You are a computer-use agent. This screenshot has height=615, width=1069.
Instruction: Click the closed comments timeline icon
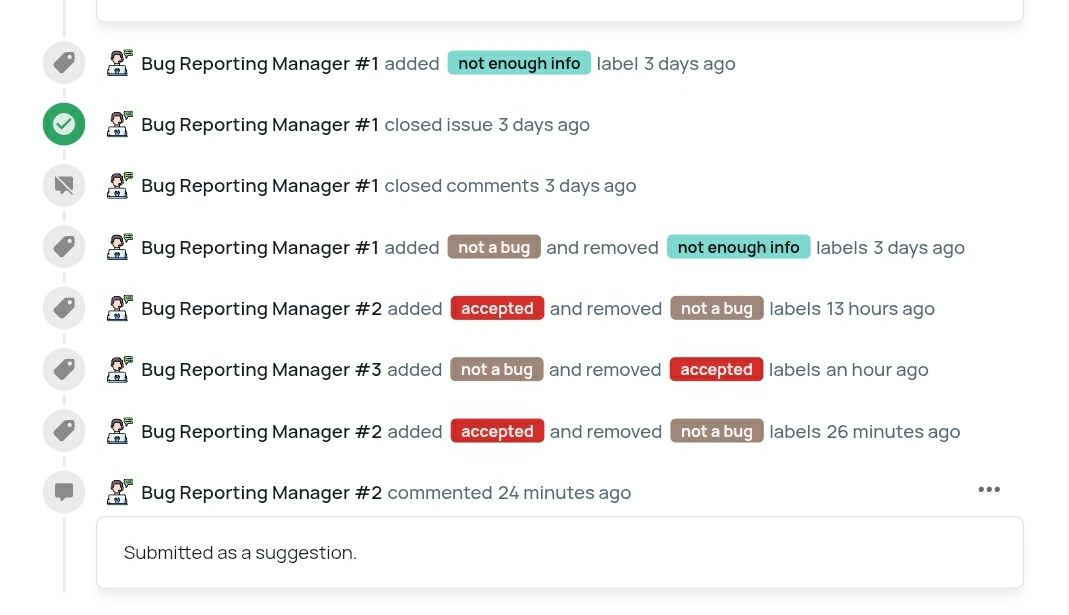pyautogui.click(x=64, y=185)
